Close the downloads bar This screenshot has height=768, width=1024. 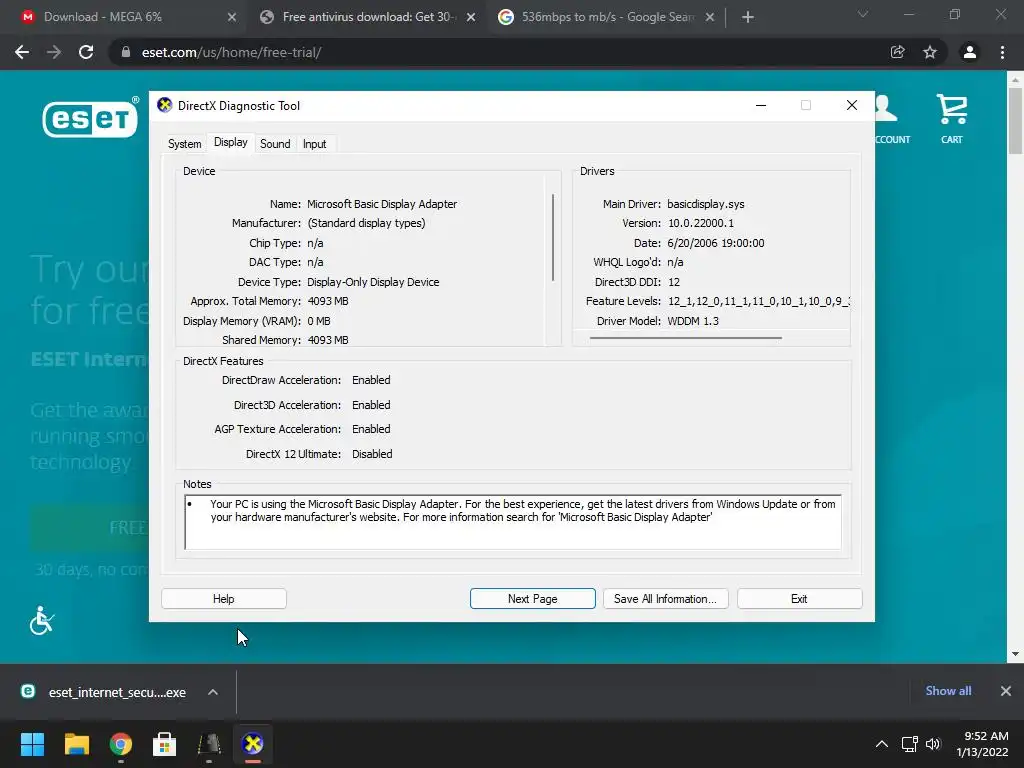click(x=1006, y=691)
